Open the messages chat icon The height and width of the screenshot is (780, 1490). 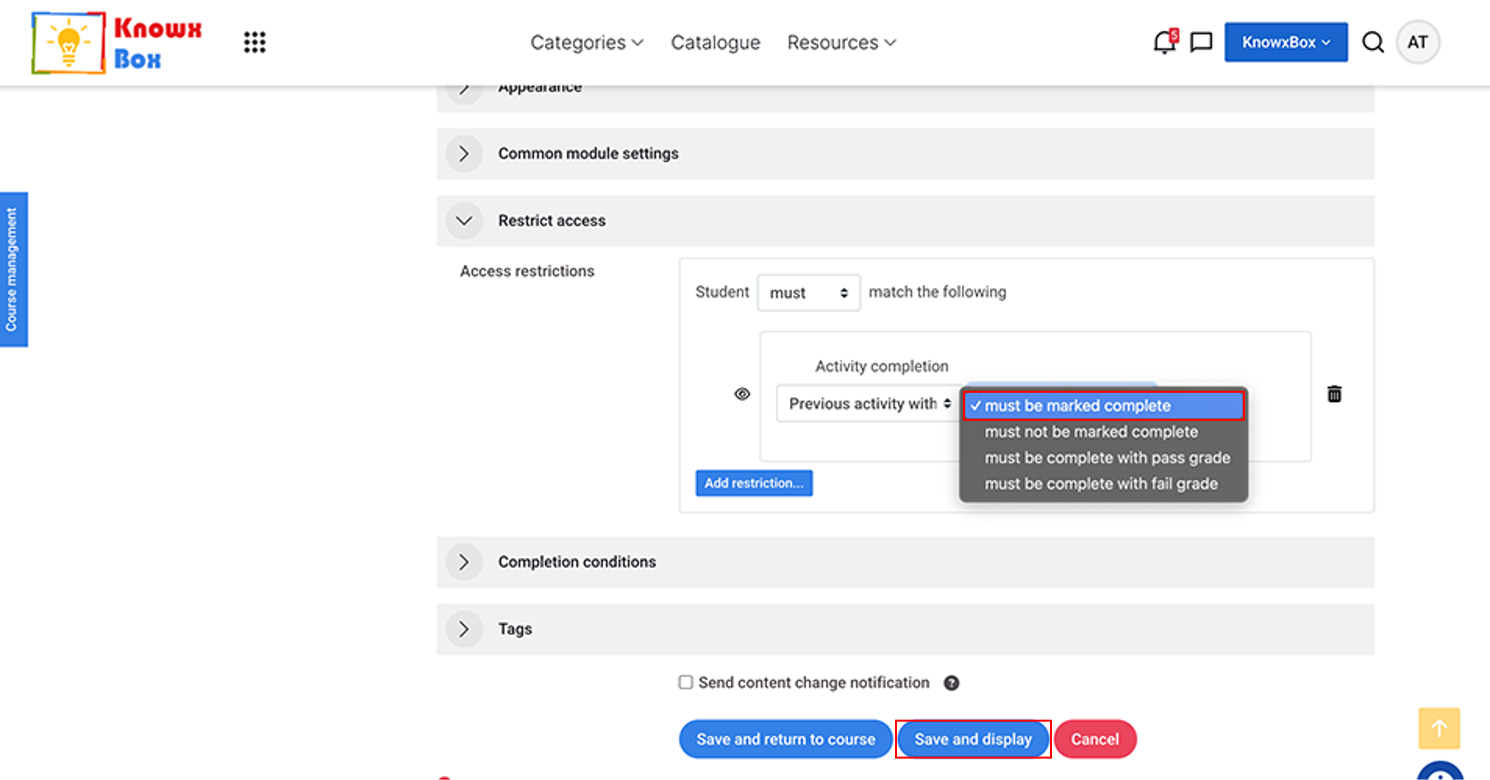coord(1202,42)
